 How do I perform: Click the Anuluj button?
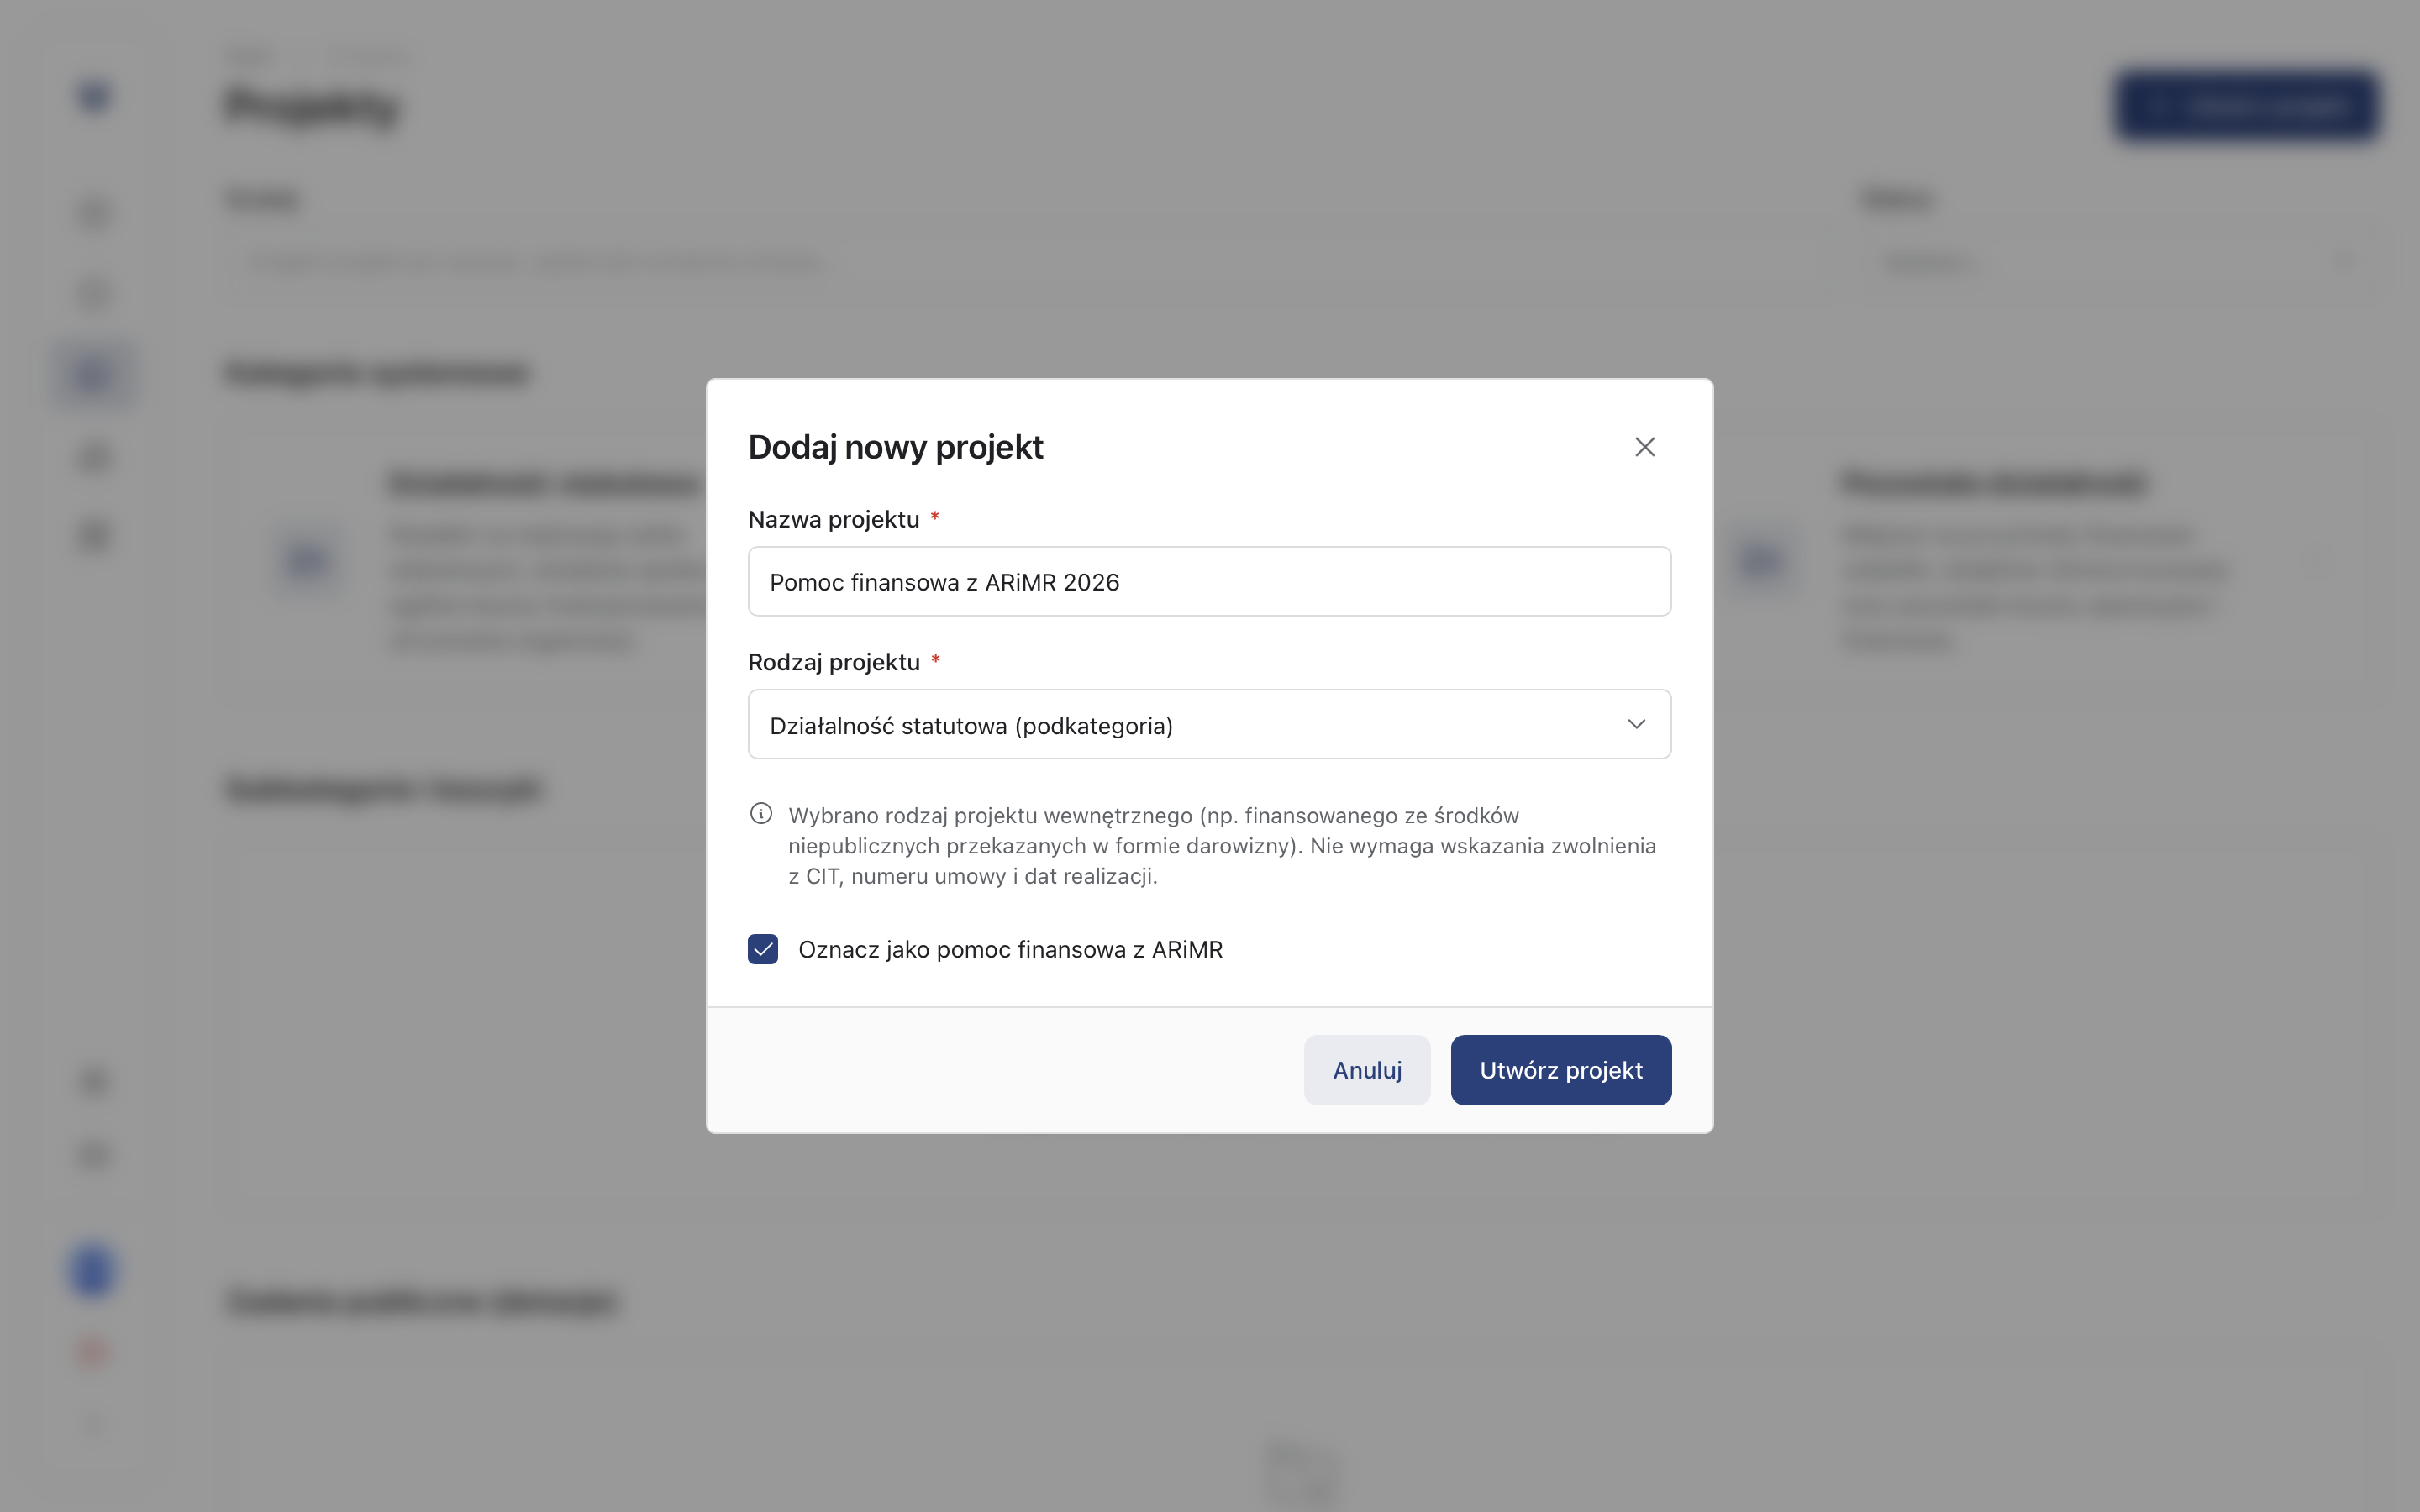point(1366,1070)
